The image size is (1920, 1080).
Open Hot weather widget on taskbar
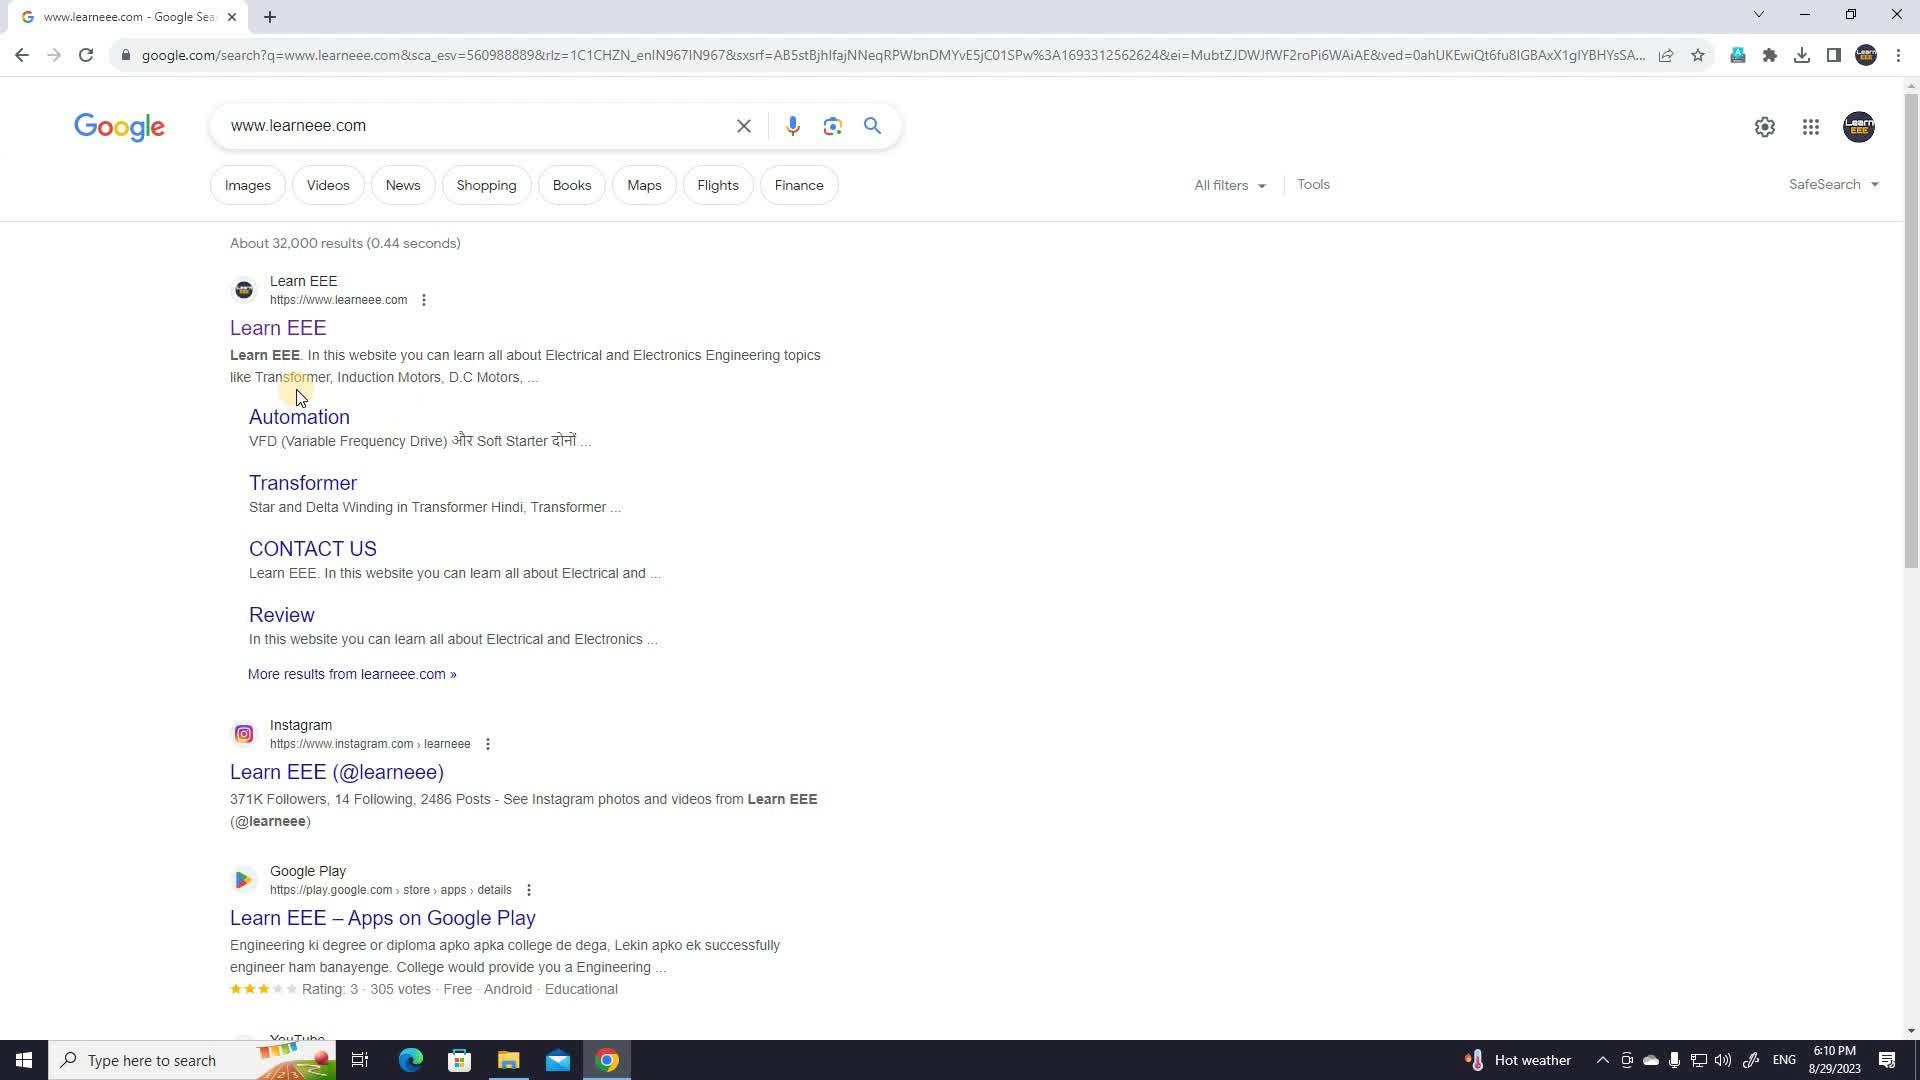1518,1060
